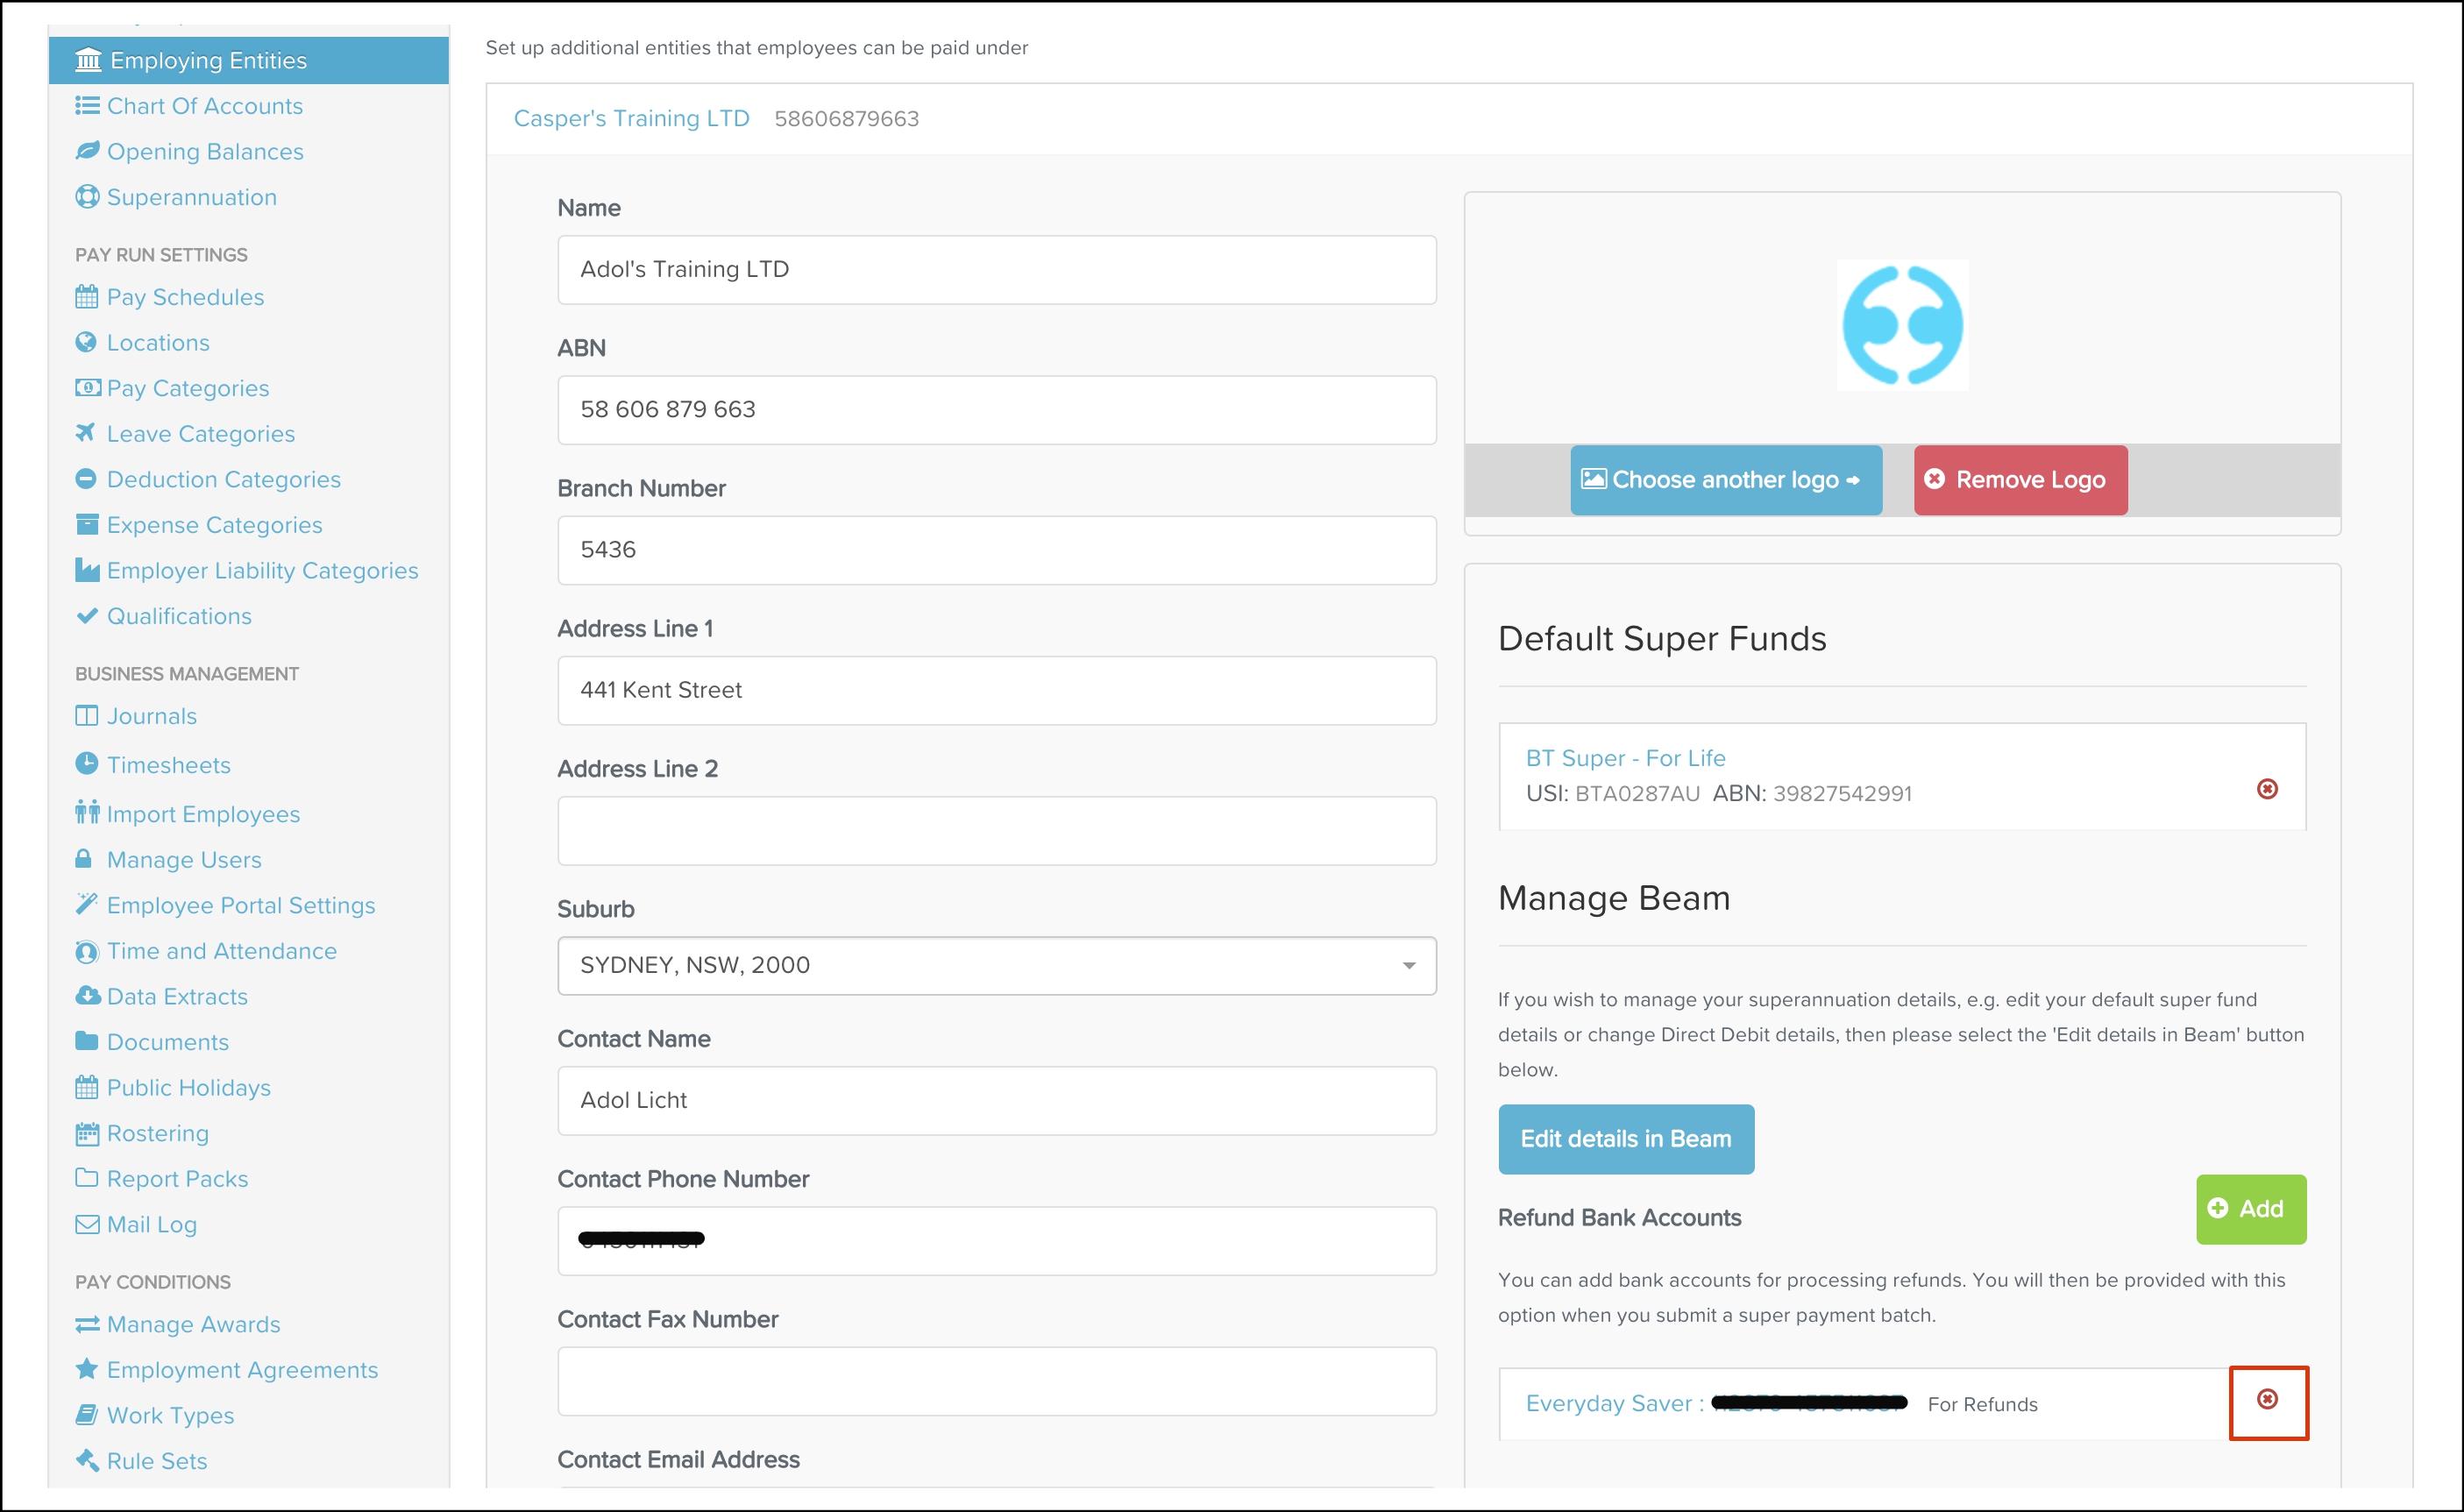
Task: Click the red Remove Logo button
Action: click(x=2019, y=480)
